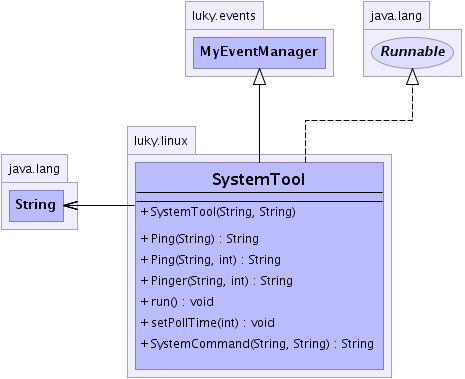Screen dimensions: 465x379
Task: Select the luky.linux package tab
Action: coord(161,140)
